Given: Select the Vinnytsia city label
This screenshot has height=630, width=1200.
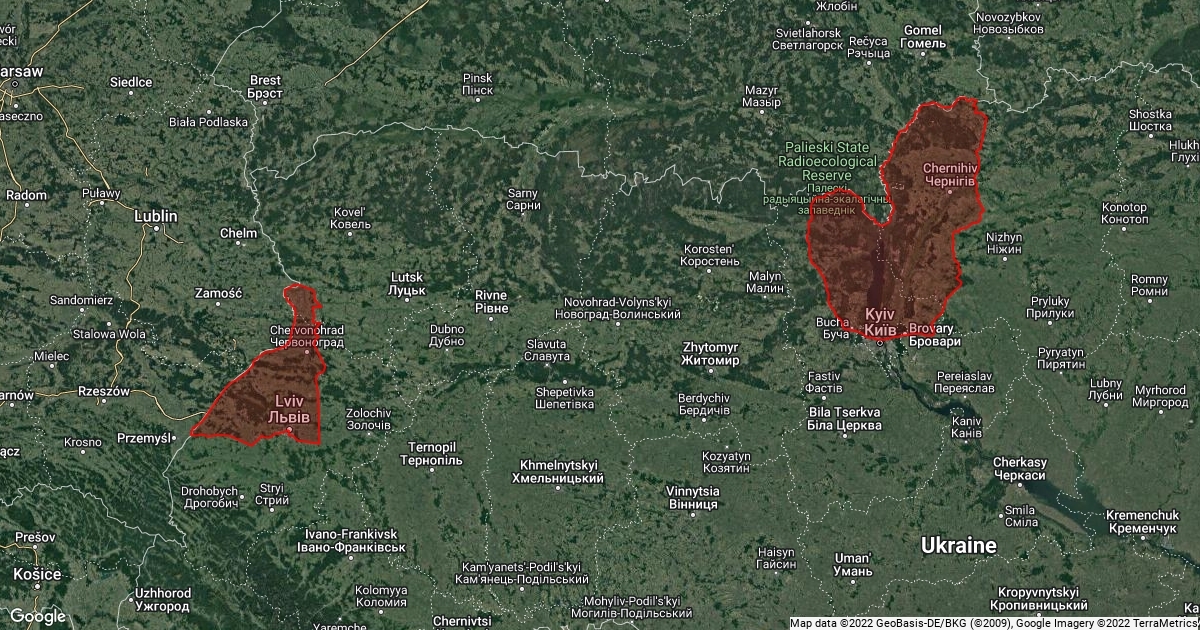Looking at the screenshot, I should pyautogui.click(x=693, y=498).
